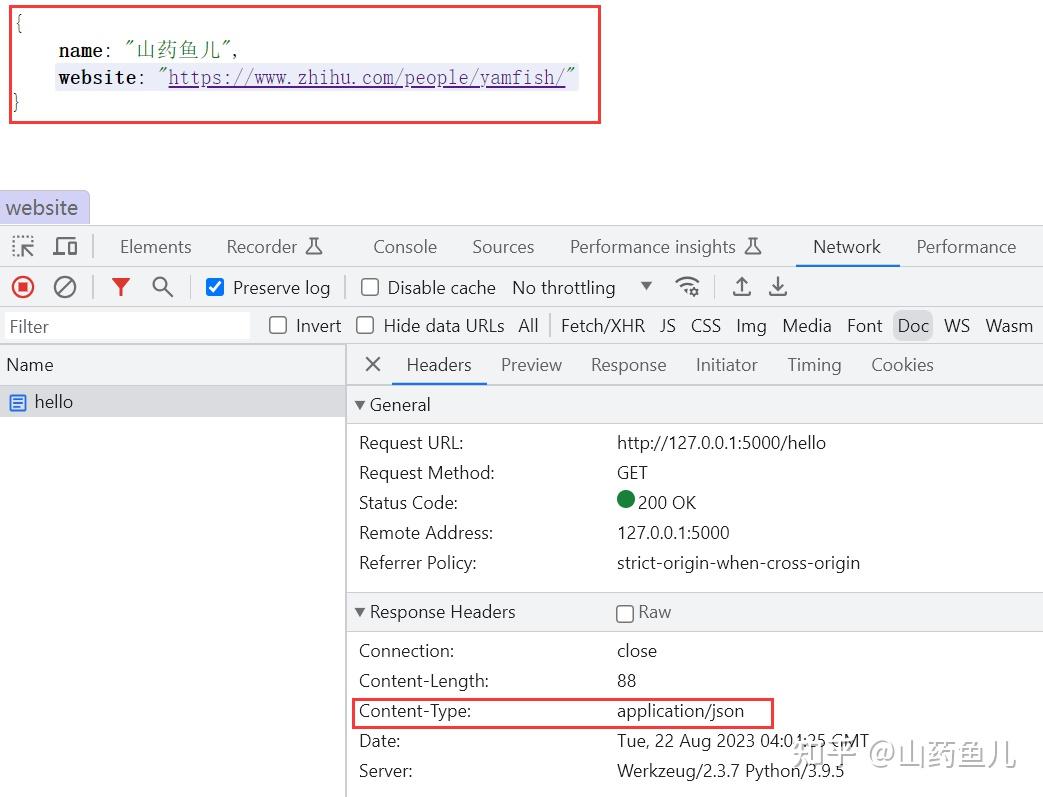Open the network search magnifier
This screenshot has height=797, width=1043.
pos(162,287)
